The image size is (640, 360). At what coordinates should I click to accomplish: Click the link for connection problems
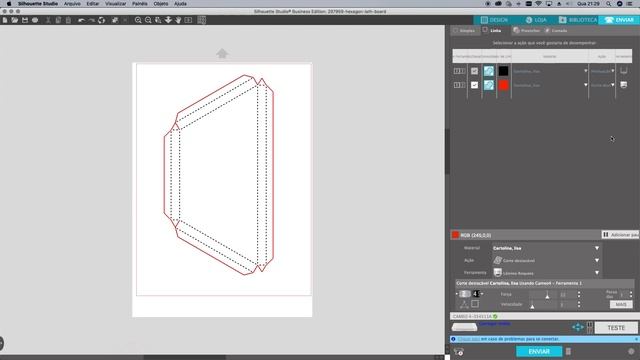468,339
